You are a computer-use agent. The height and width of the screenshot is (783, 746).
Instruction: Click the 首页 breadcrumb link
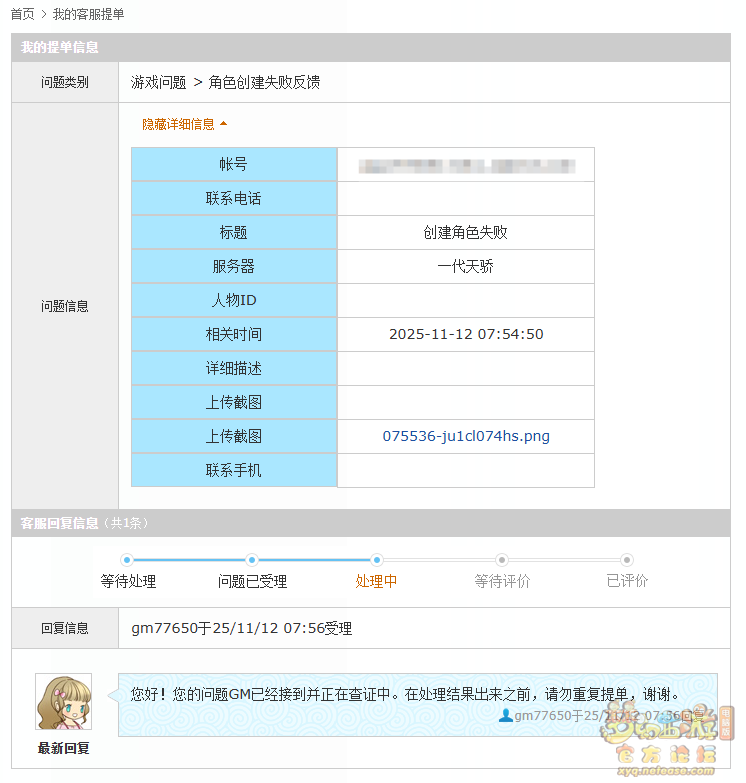(22, 14)
